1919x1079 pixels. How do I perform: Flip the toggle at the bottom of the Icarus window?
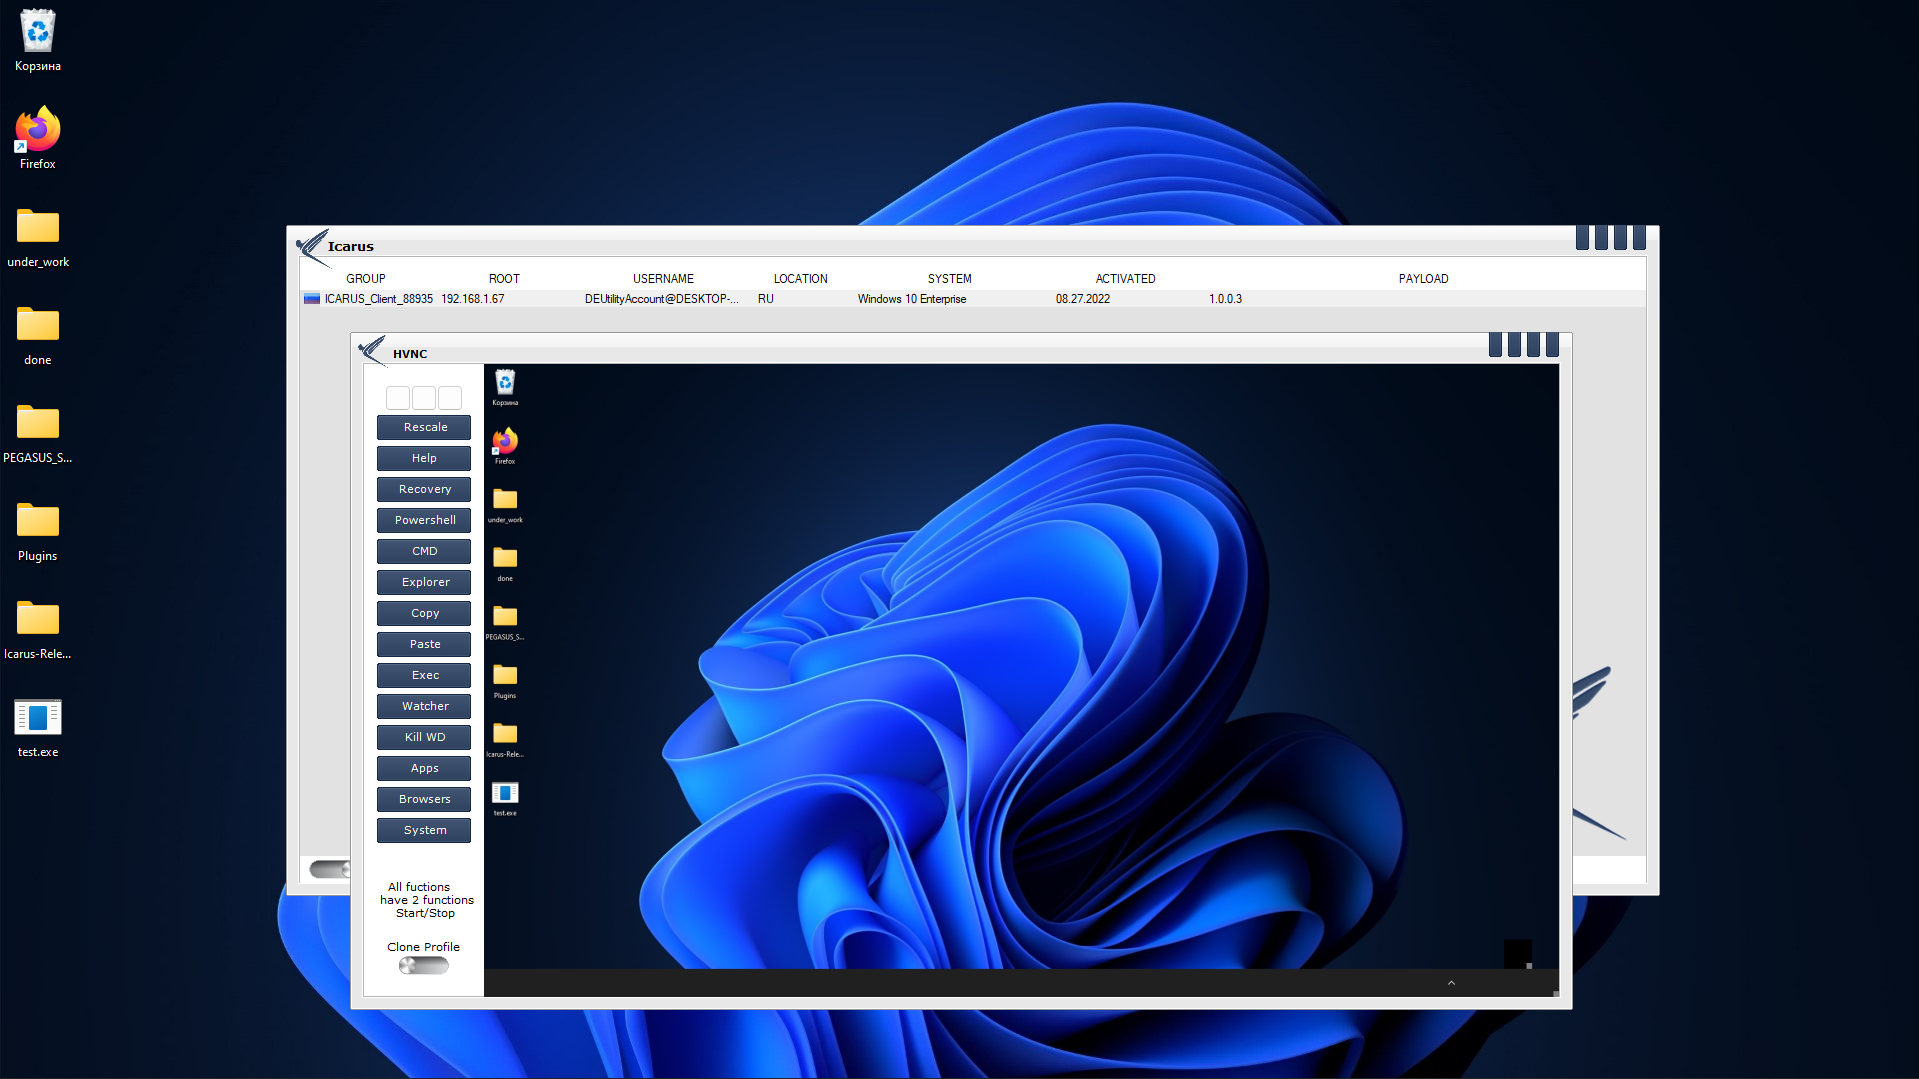(x=330, y=869)
